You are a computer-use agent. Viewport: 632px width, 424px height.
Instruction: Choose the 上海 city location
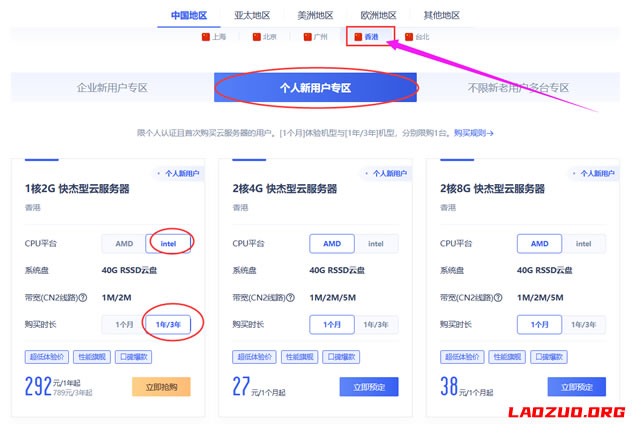[x=214, y=37]
